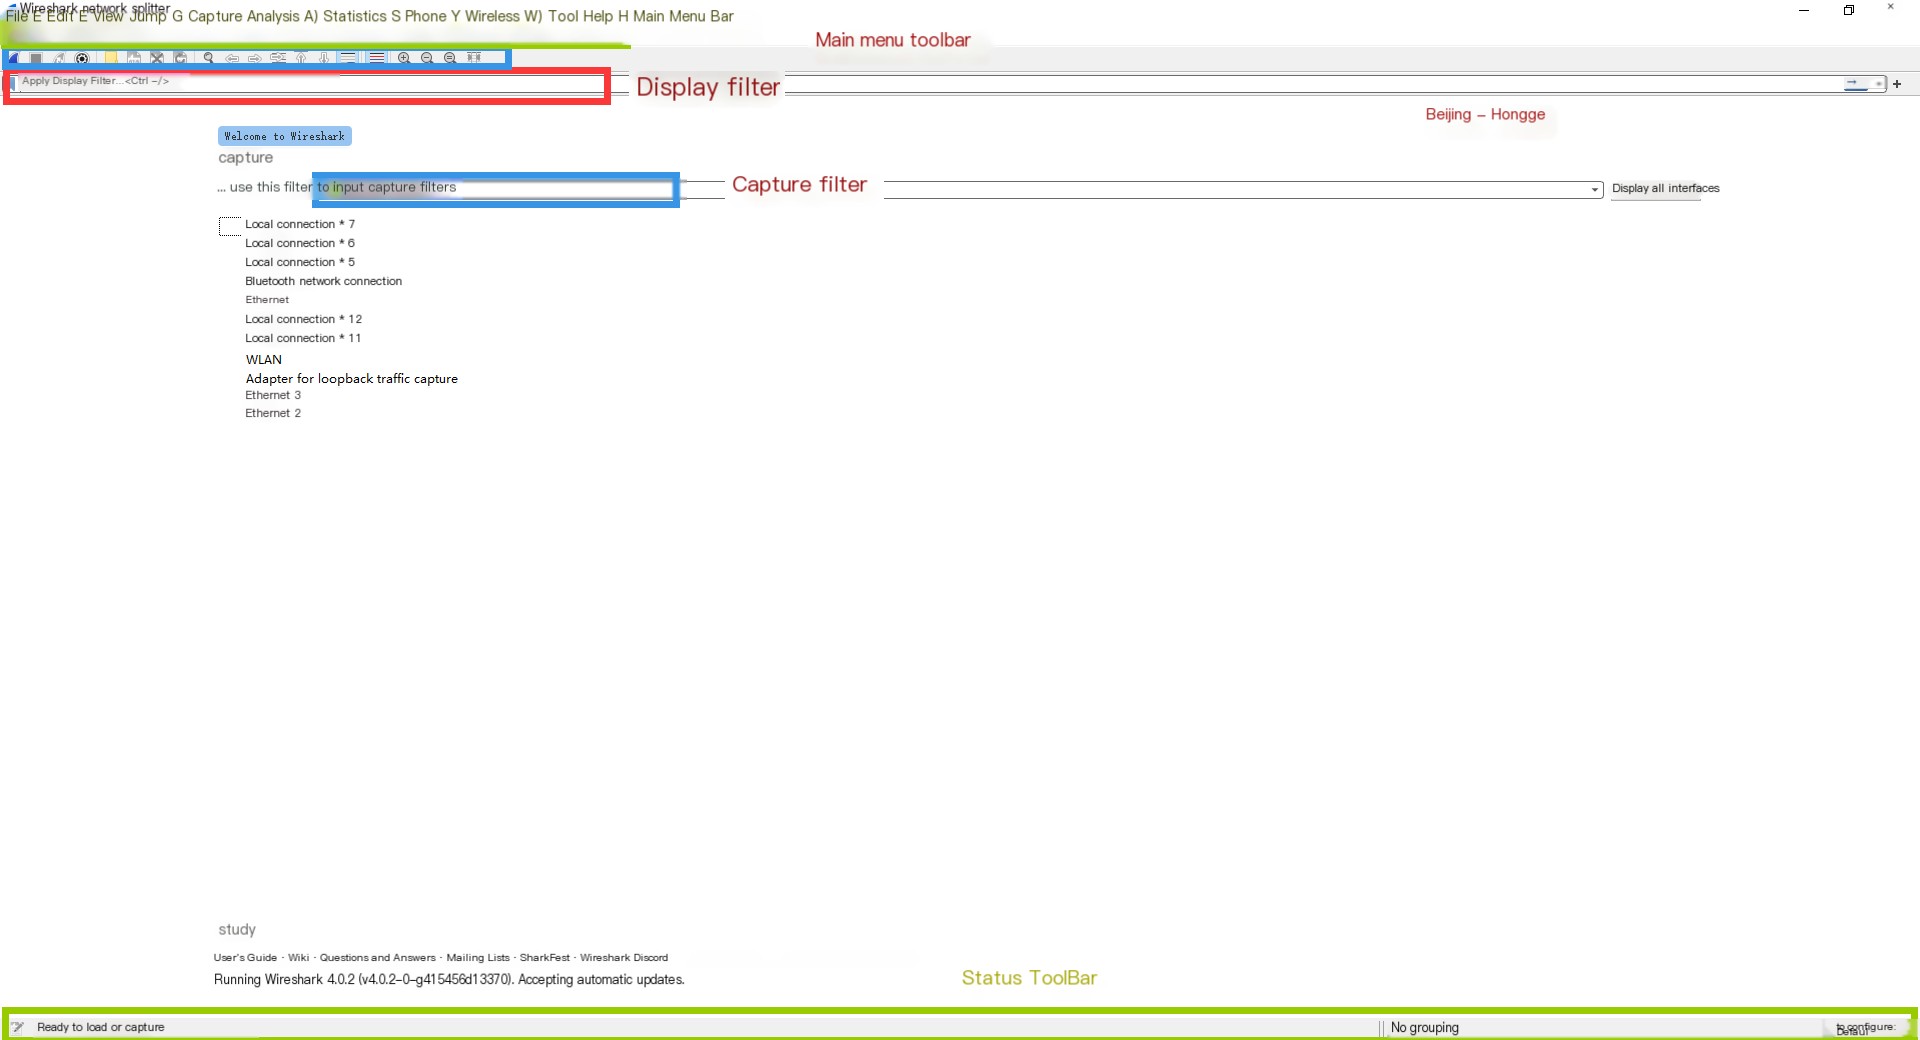Screen dimensions: 1920x1040
Task: Open the Help menu
Action: point(598,17)
